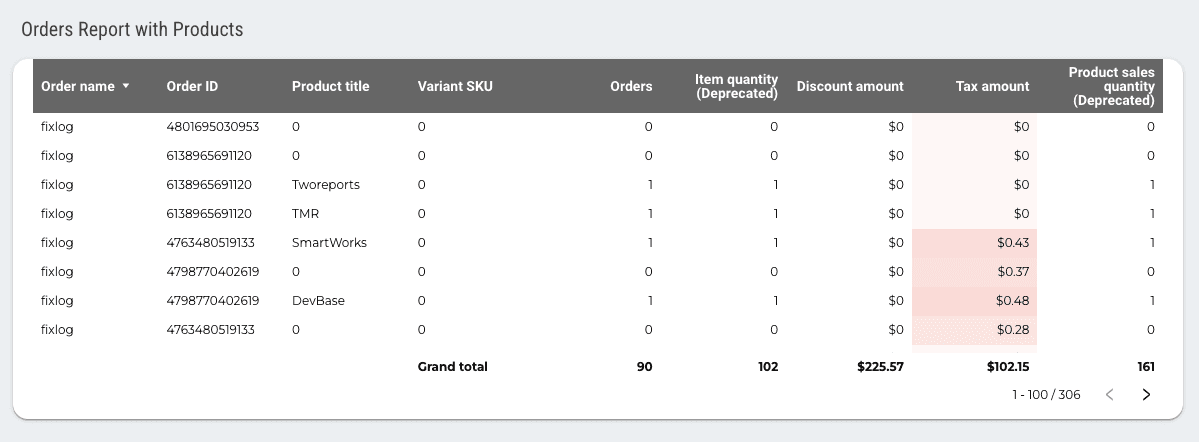Image resolution: width=1199 pixels, height=442 pixels.
Task: Click the grand total sales quantity 161
Action: pos(1145,367)
